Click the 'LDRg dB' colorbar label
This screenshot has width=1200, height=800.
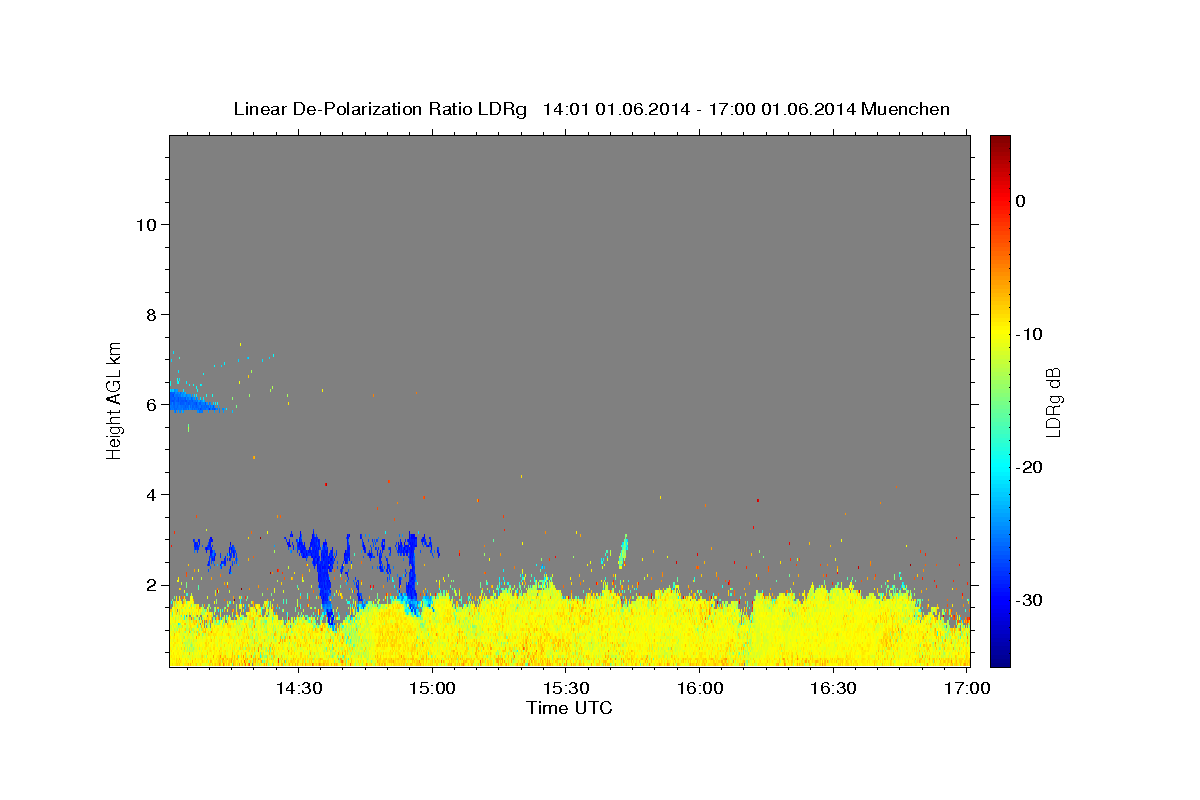pos(1052,401)
